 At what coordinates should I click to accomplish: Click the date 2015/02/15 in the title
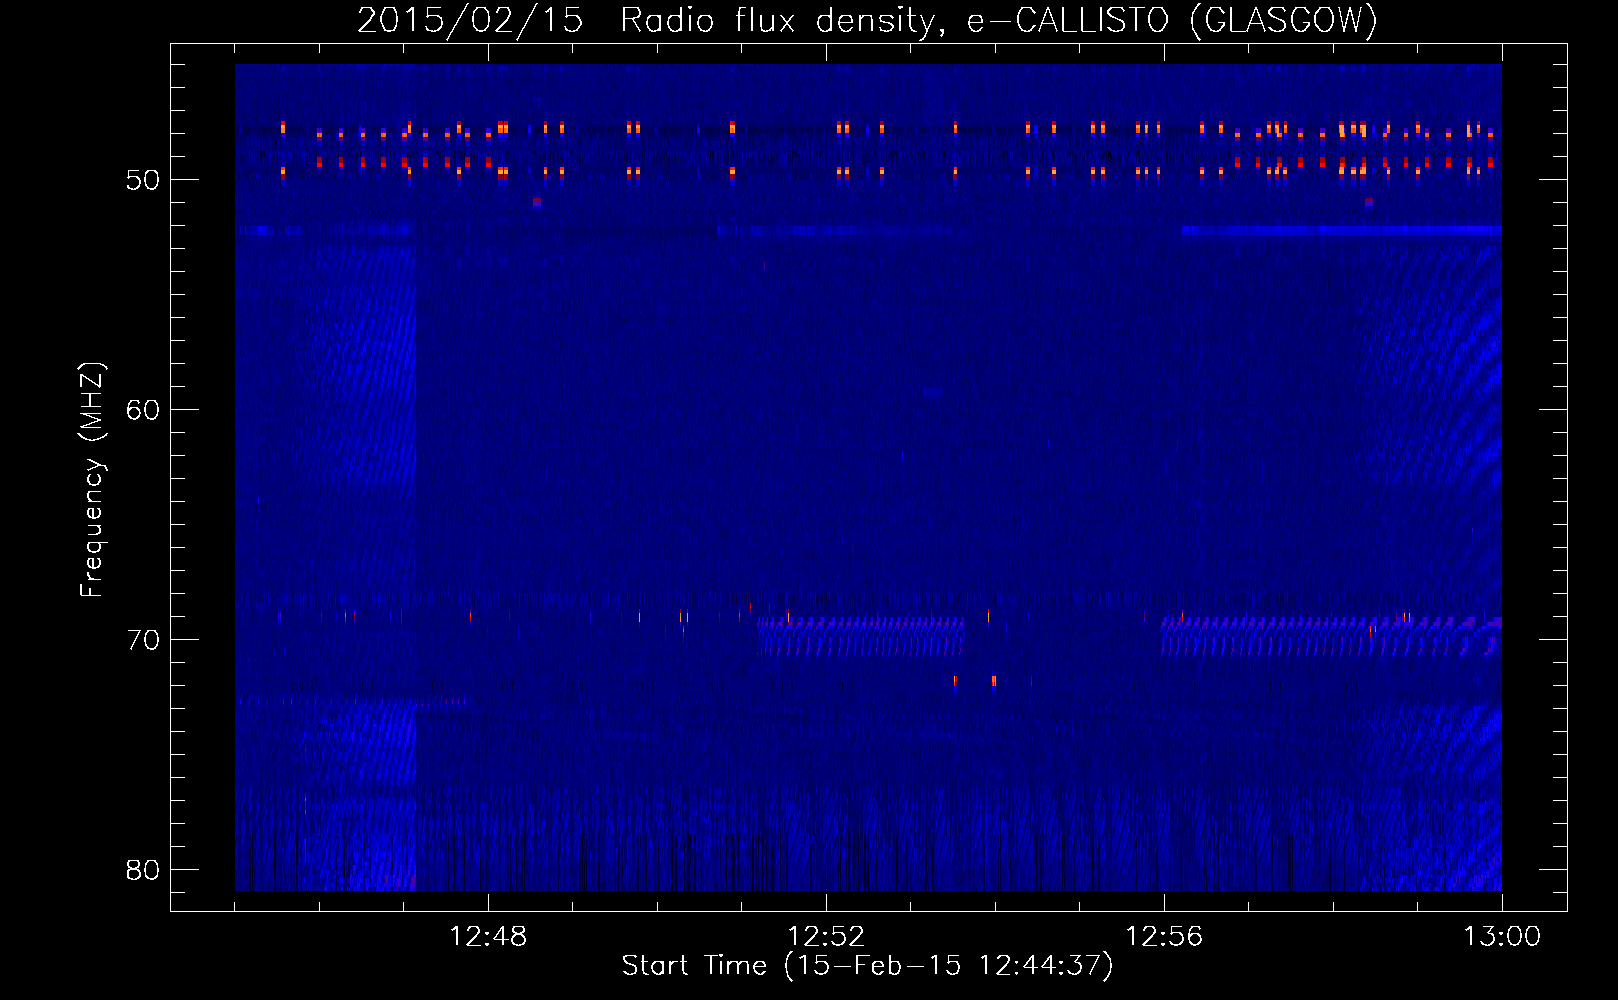tap(470, 20)
